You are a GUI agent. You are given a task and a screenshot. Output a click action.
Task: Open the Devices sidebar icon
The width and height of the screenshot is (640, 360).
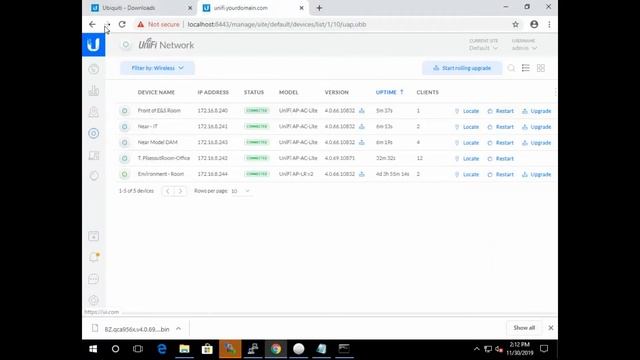(x=93, y=133)
